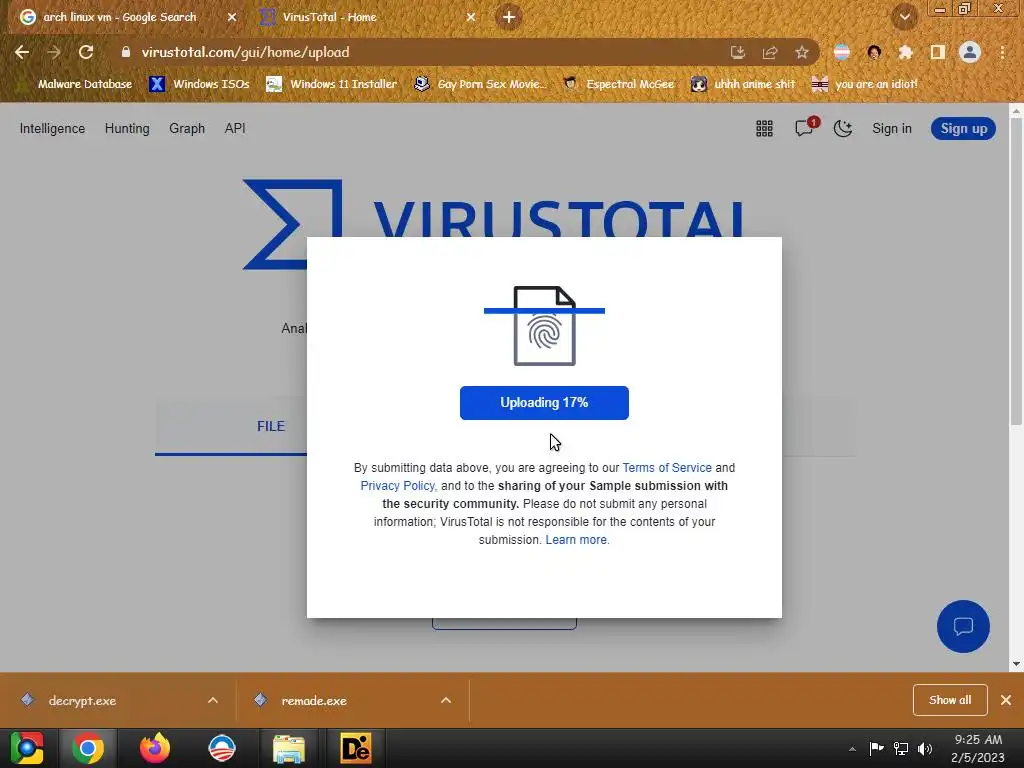Click the share page icon
The width and height of the screenshot is (1024, 768).
coord(770,52)
